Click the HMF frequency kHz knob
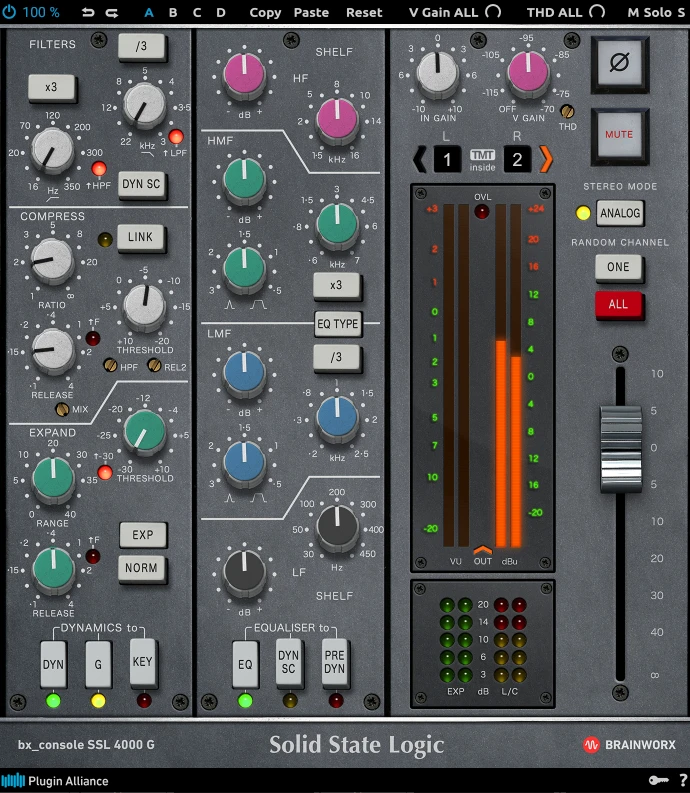The image size is (690, 793). [337, 224]
